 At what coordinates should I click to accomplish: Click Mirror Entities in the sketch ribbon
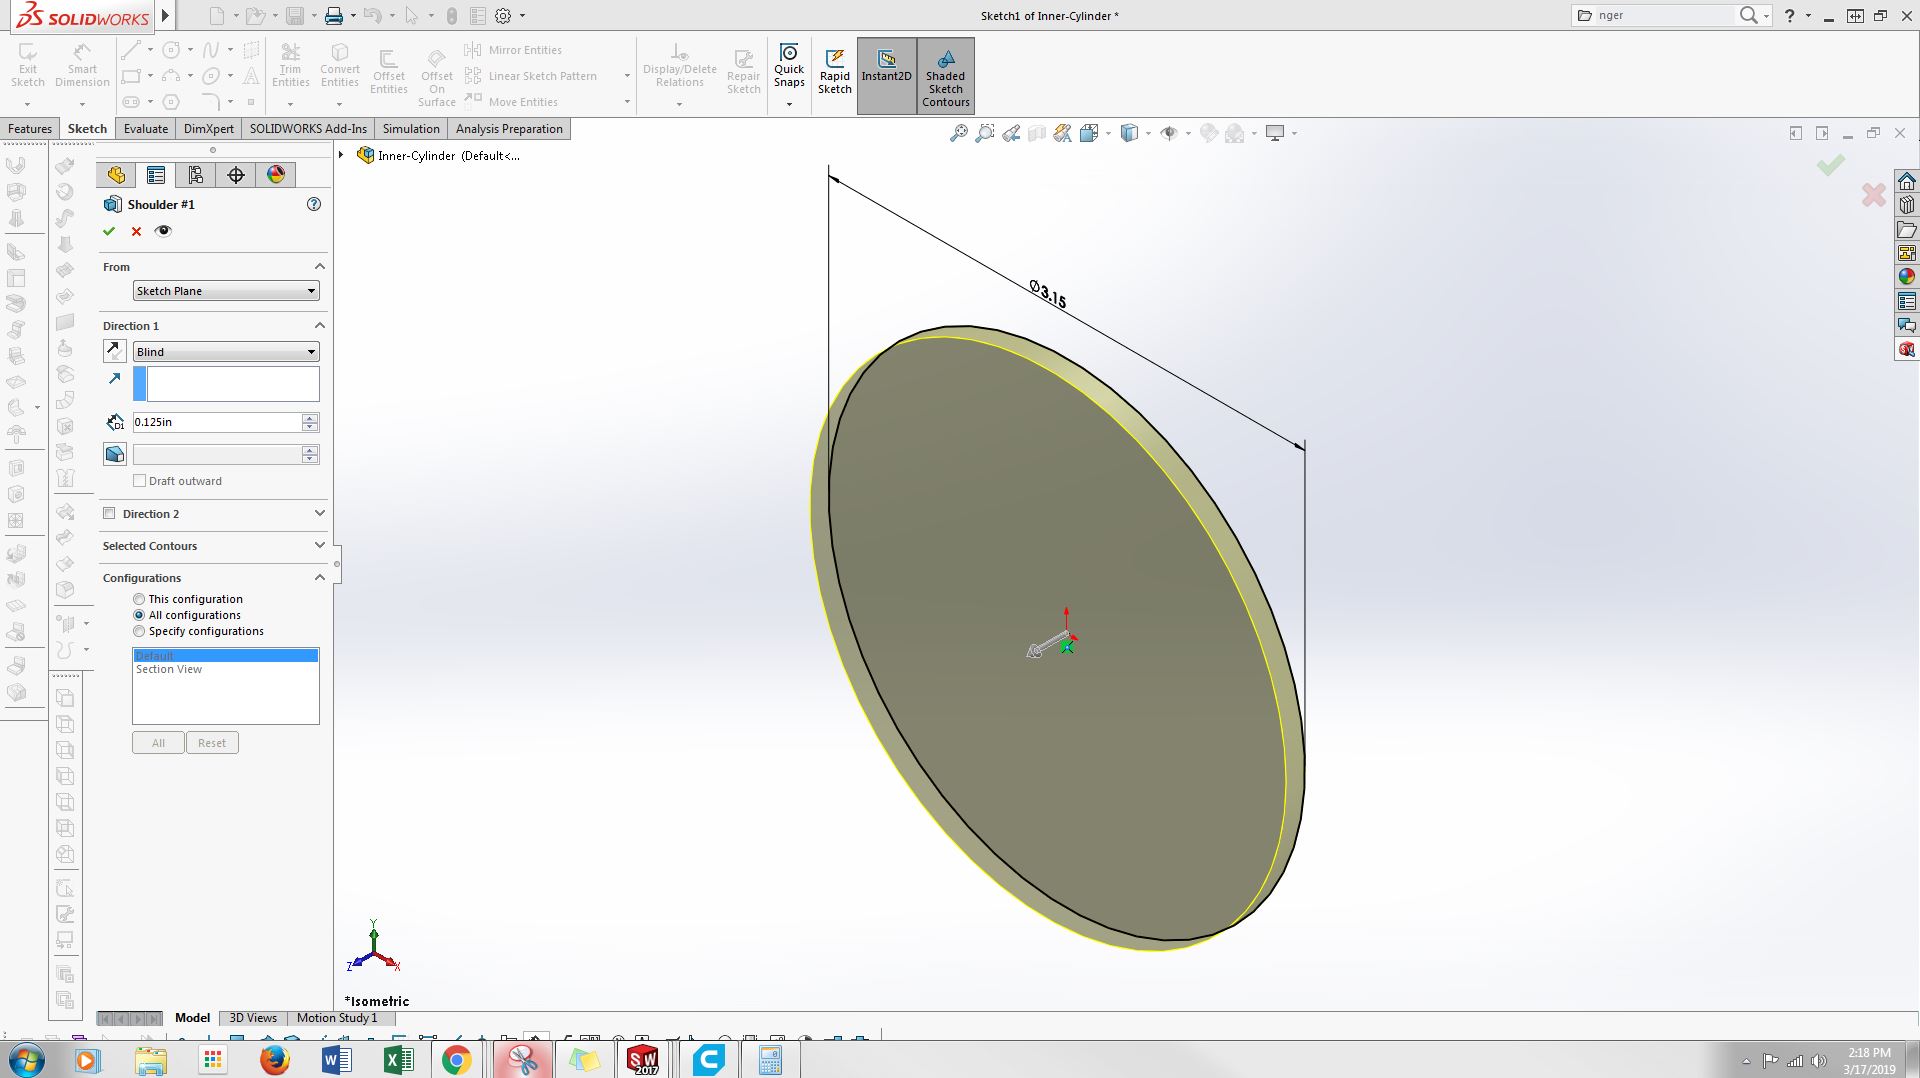[513, 50]
